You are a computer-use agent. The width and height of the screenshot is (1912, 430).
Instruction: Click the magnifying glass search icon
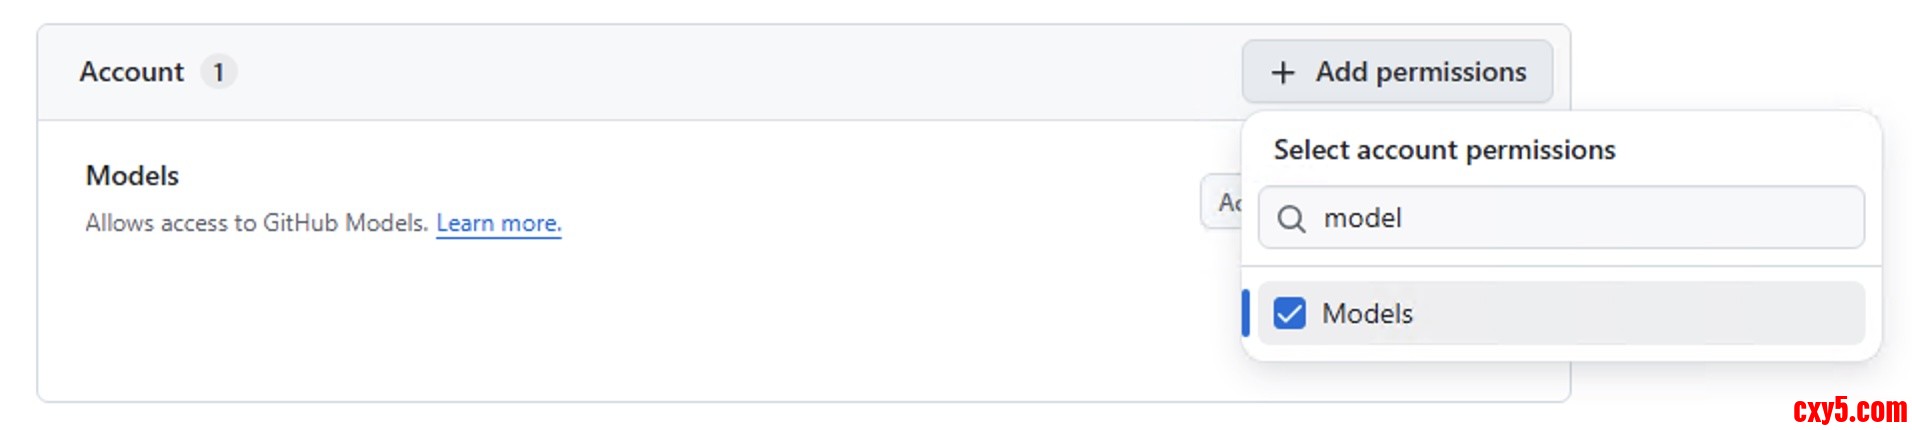pyautogui.click(x=1291, y=219)
